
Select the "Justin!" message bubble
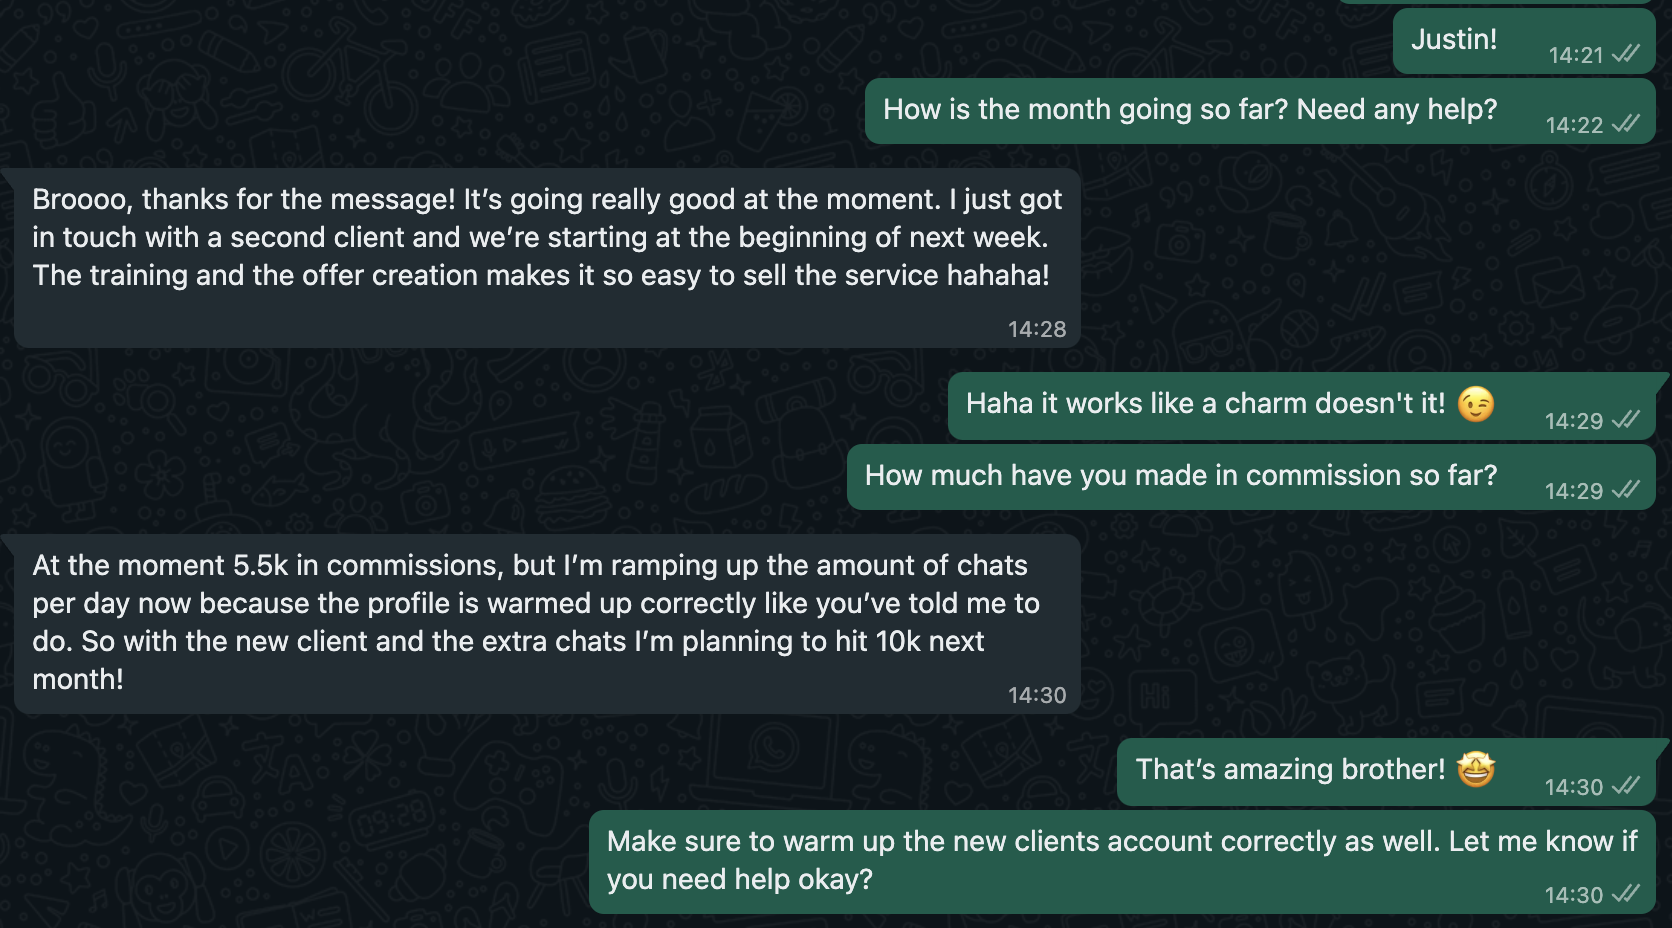pyautogui.click(x=1454, y=40)
